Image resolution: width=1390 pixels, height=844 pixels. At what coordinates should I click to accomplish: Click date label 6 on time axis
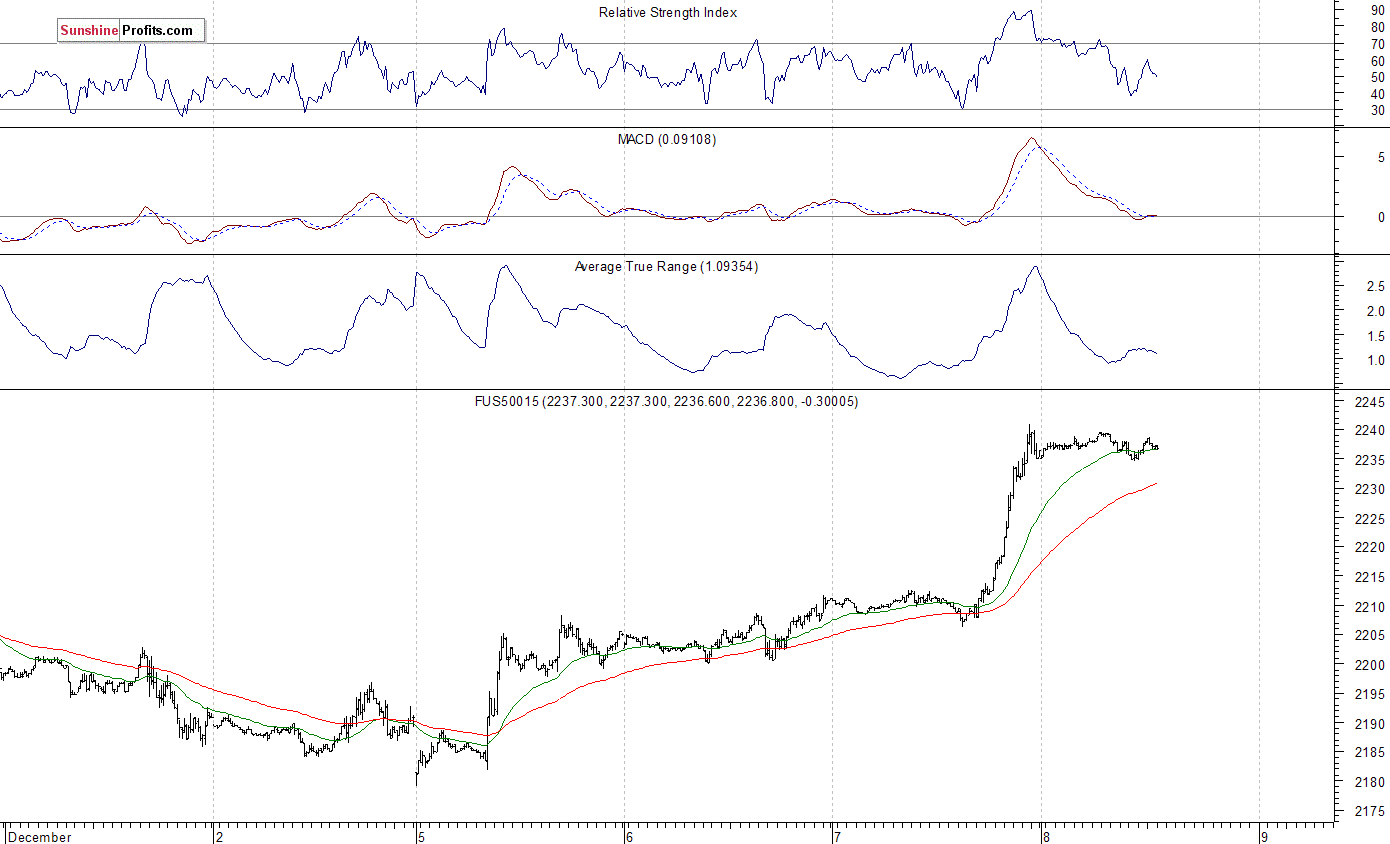click(x=627, y=838)
